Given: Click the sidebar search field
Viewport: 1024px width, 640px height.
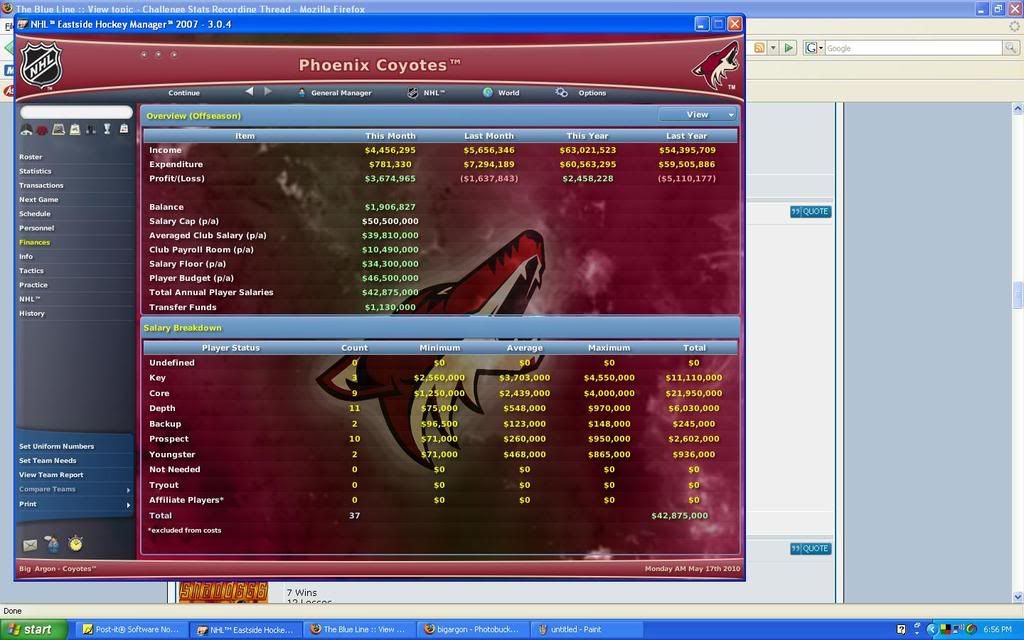Looking at the screenshot, I should (x=76, y=112).
